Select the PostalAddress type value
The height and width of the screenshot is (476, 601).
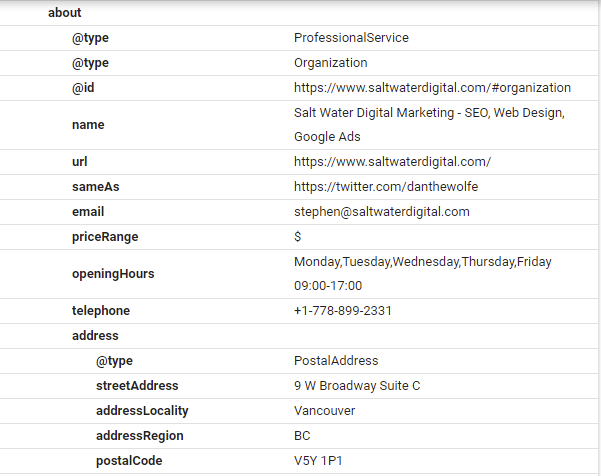pyautogui.click(x=336, y=361)
